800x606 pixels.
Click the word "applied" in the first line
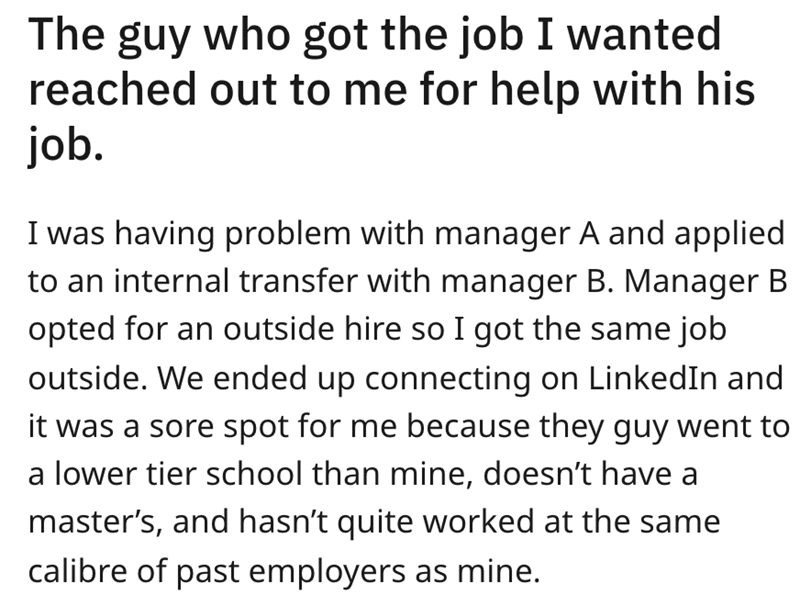pyautogui.click(x=729, y=235)
